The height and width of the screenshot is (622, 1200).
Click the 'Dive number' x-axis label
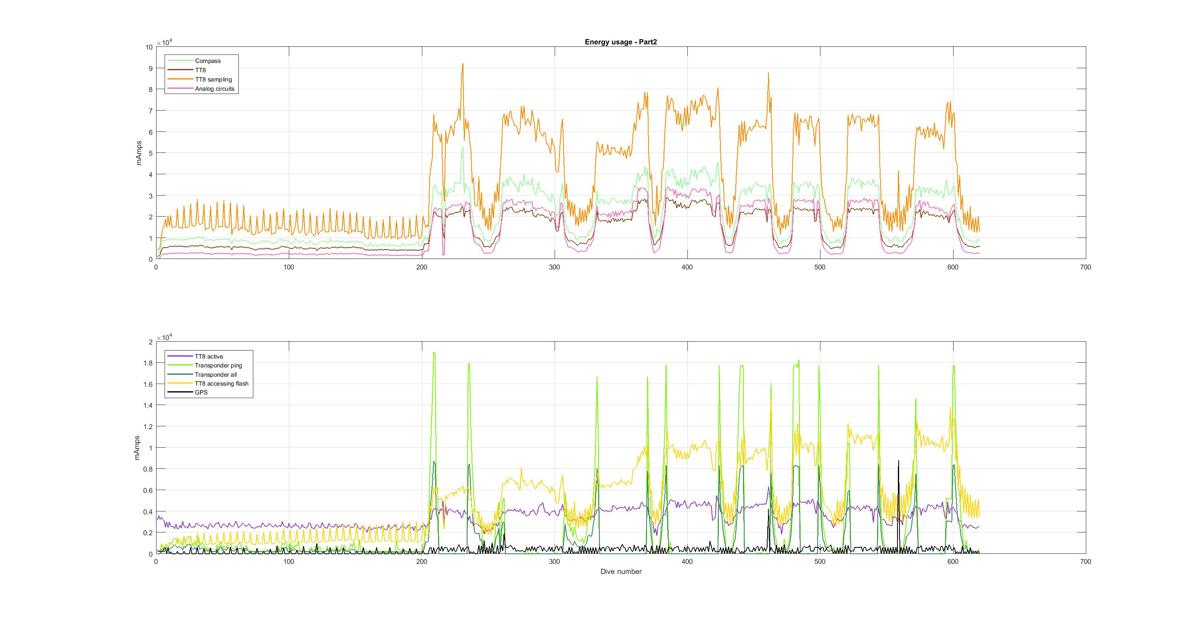click(620, 572)
